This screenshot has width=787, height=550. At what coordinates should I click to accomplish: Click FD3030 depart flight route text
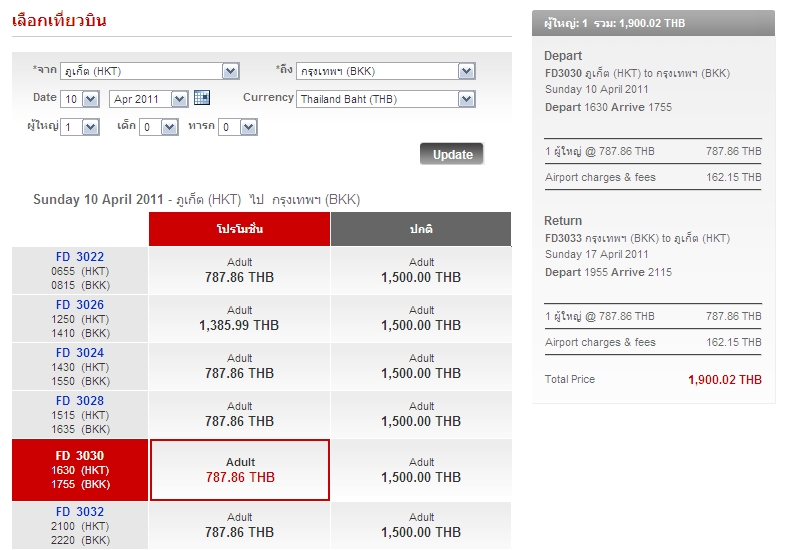point(637,73)
